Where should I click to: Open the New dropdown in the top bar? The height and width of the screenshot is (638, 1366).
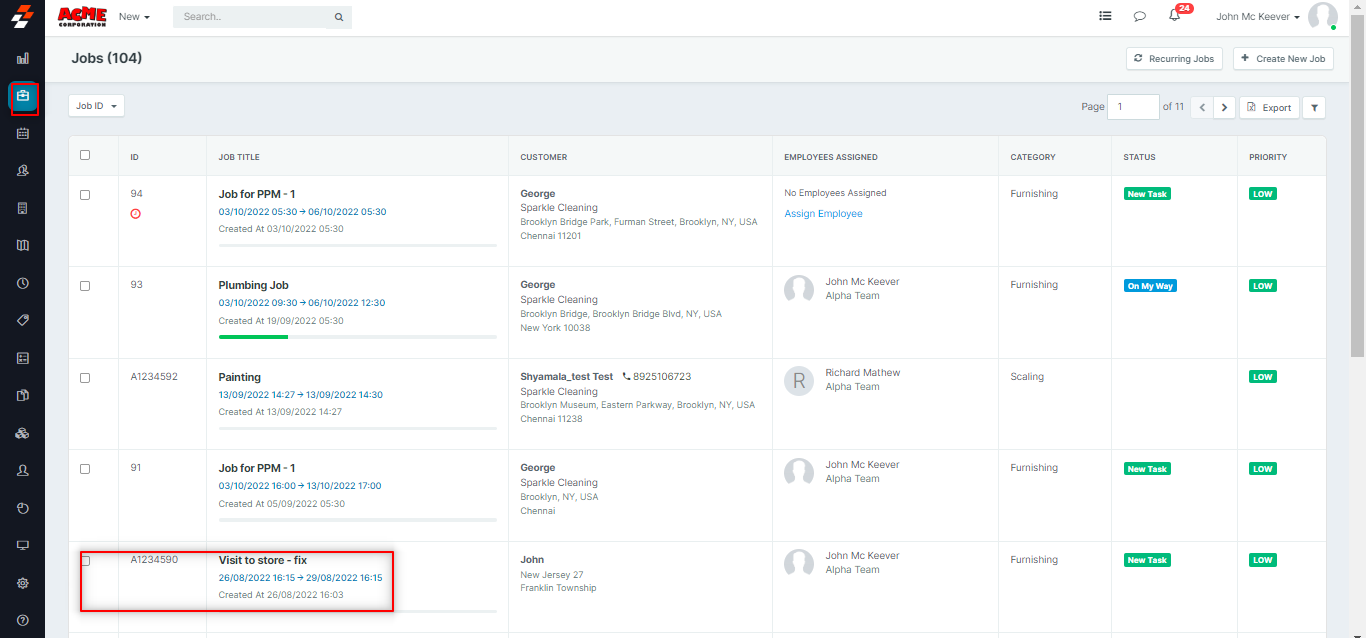134,17
